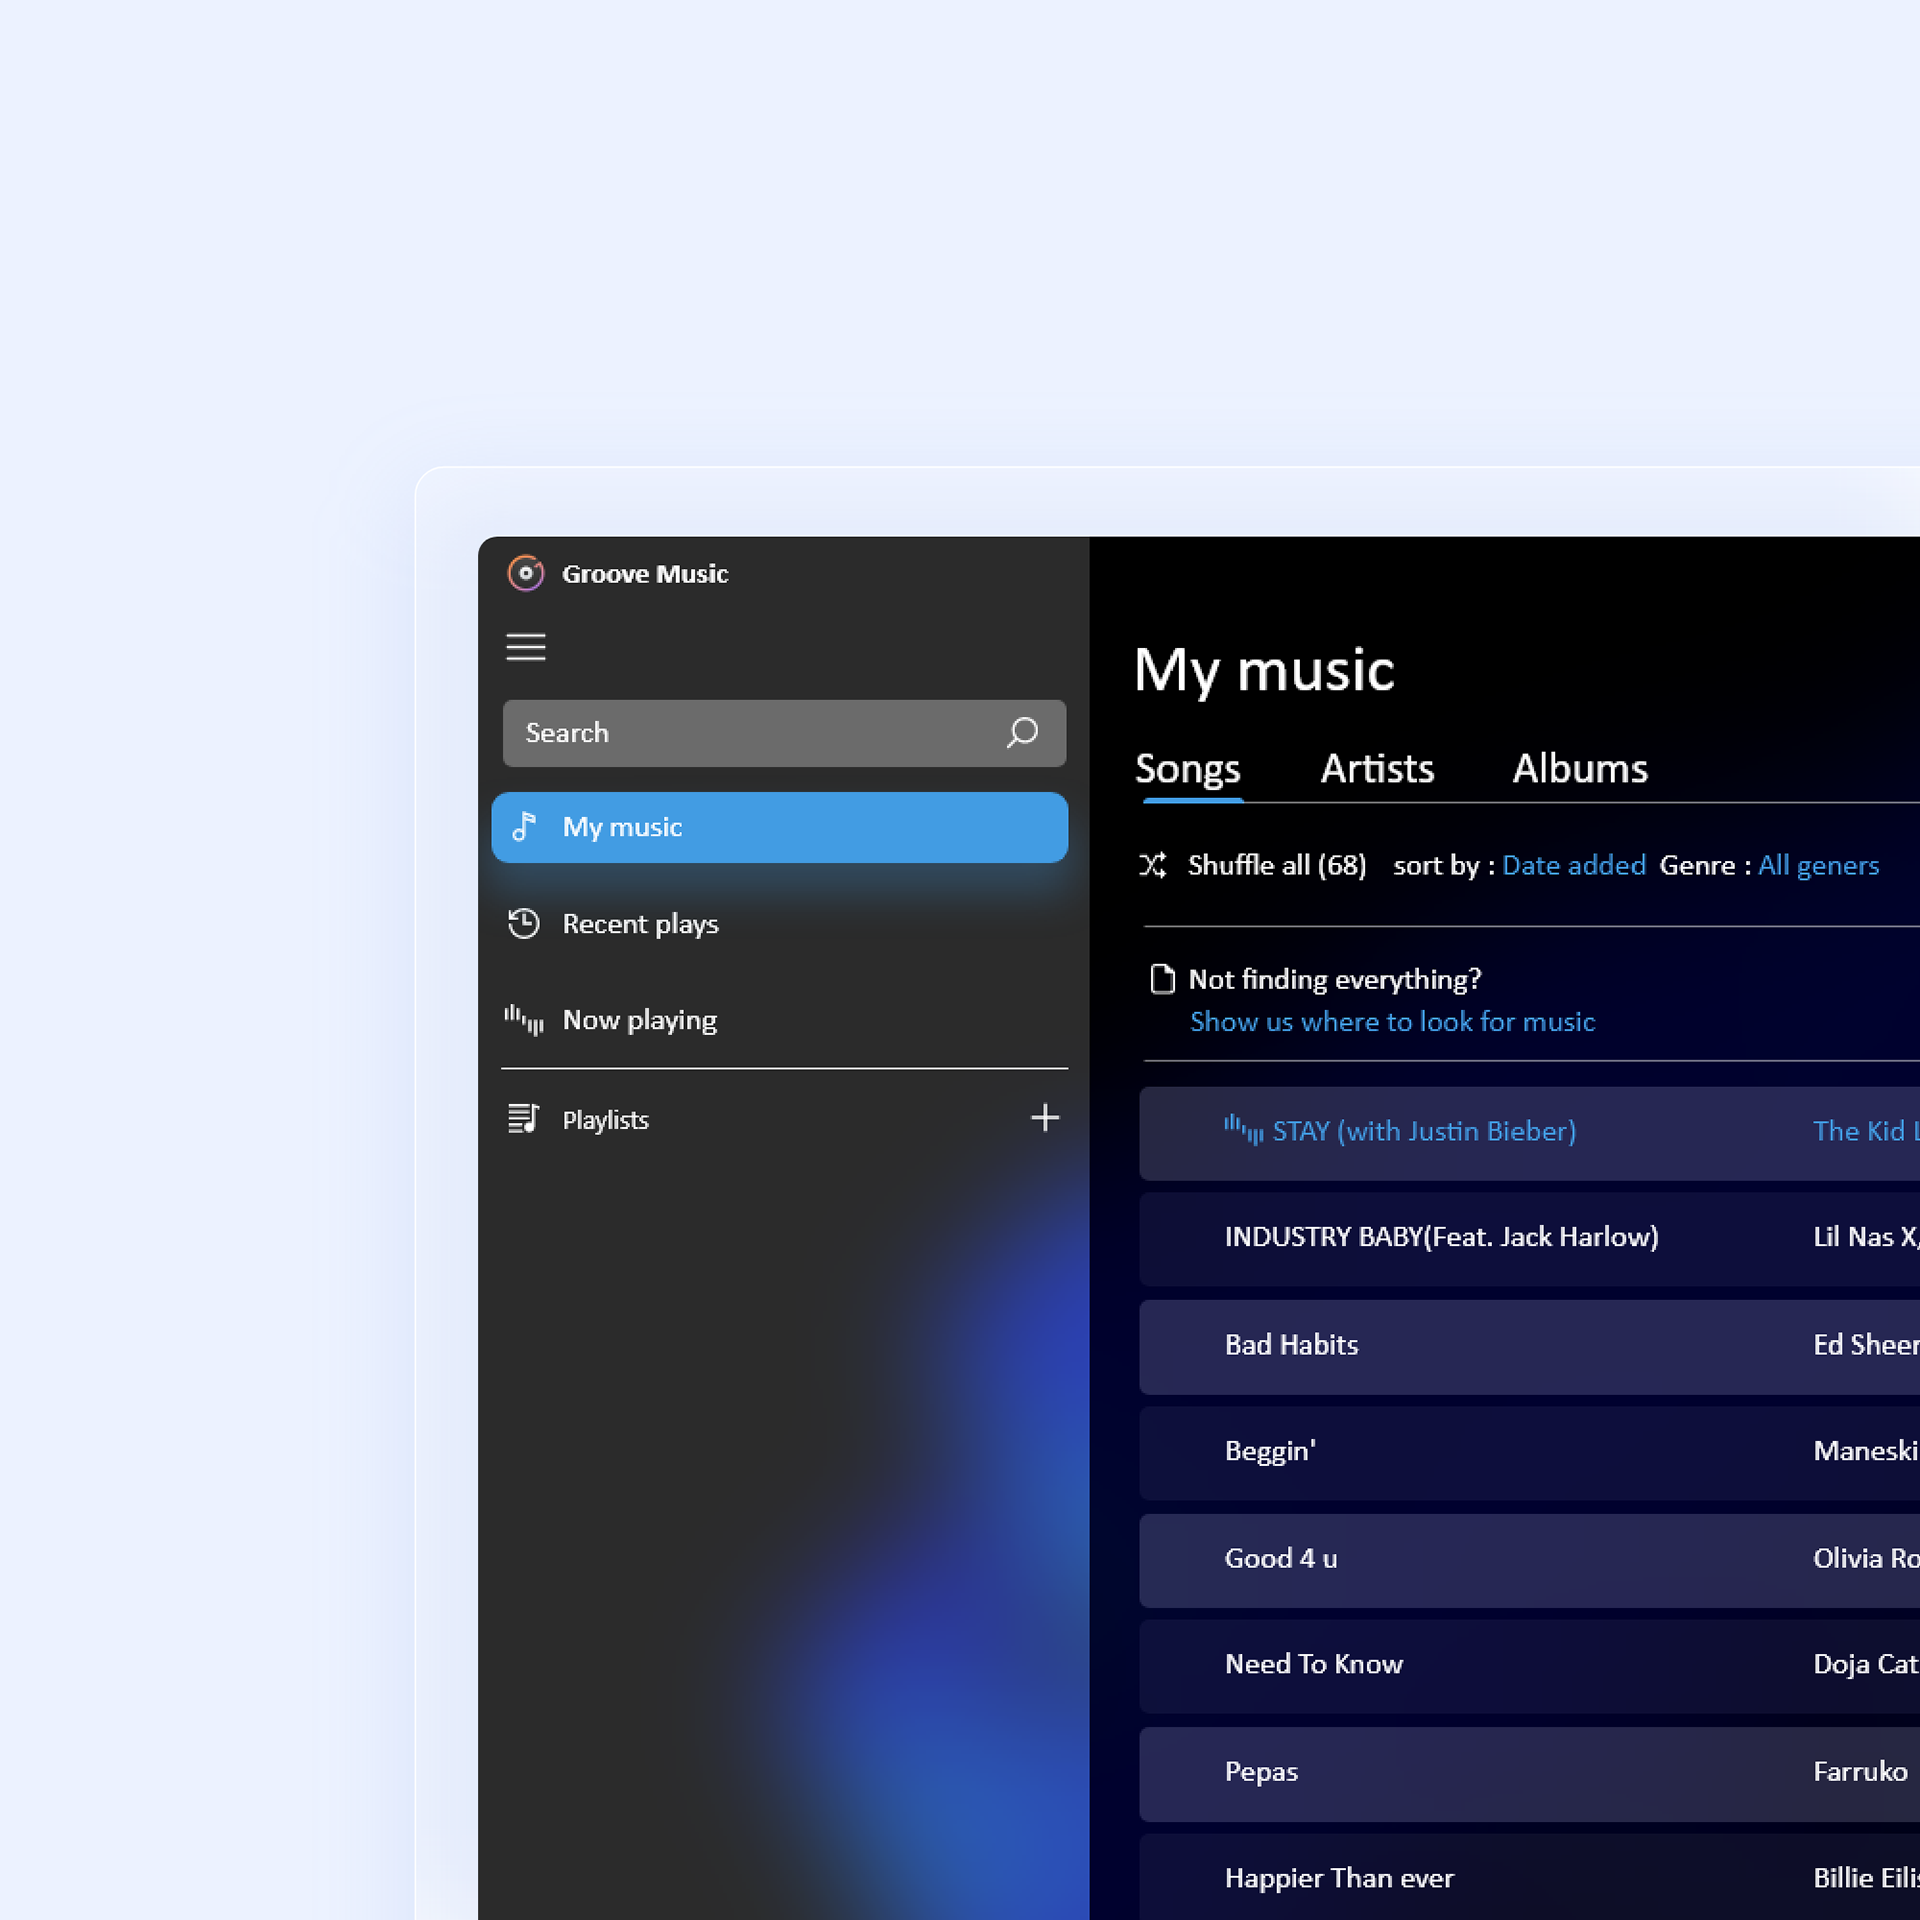This screenshot has width=1920, height=1920.
Task: Select My music in the sidebar
Action: (x=780, y=828)
